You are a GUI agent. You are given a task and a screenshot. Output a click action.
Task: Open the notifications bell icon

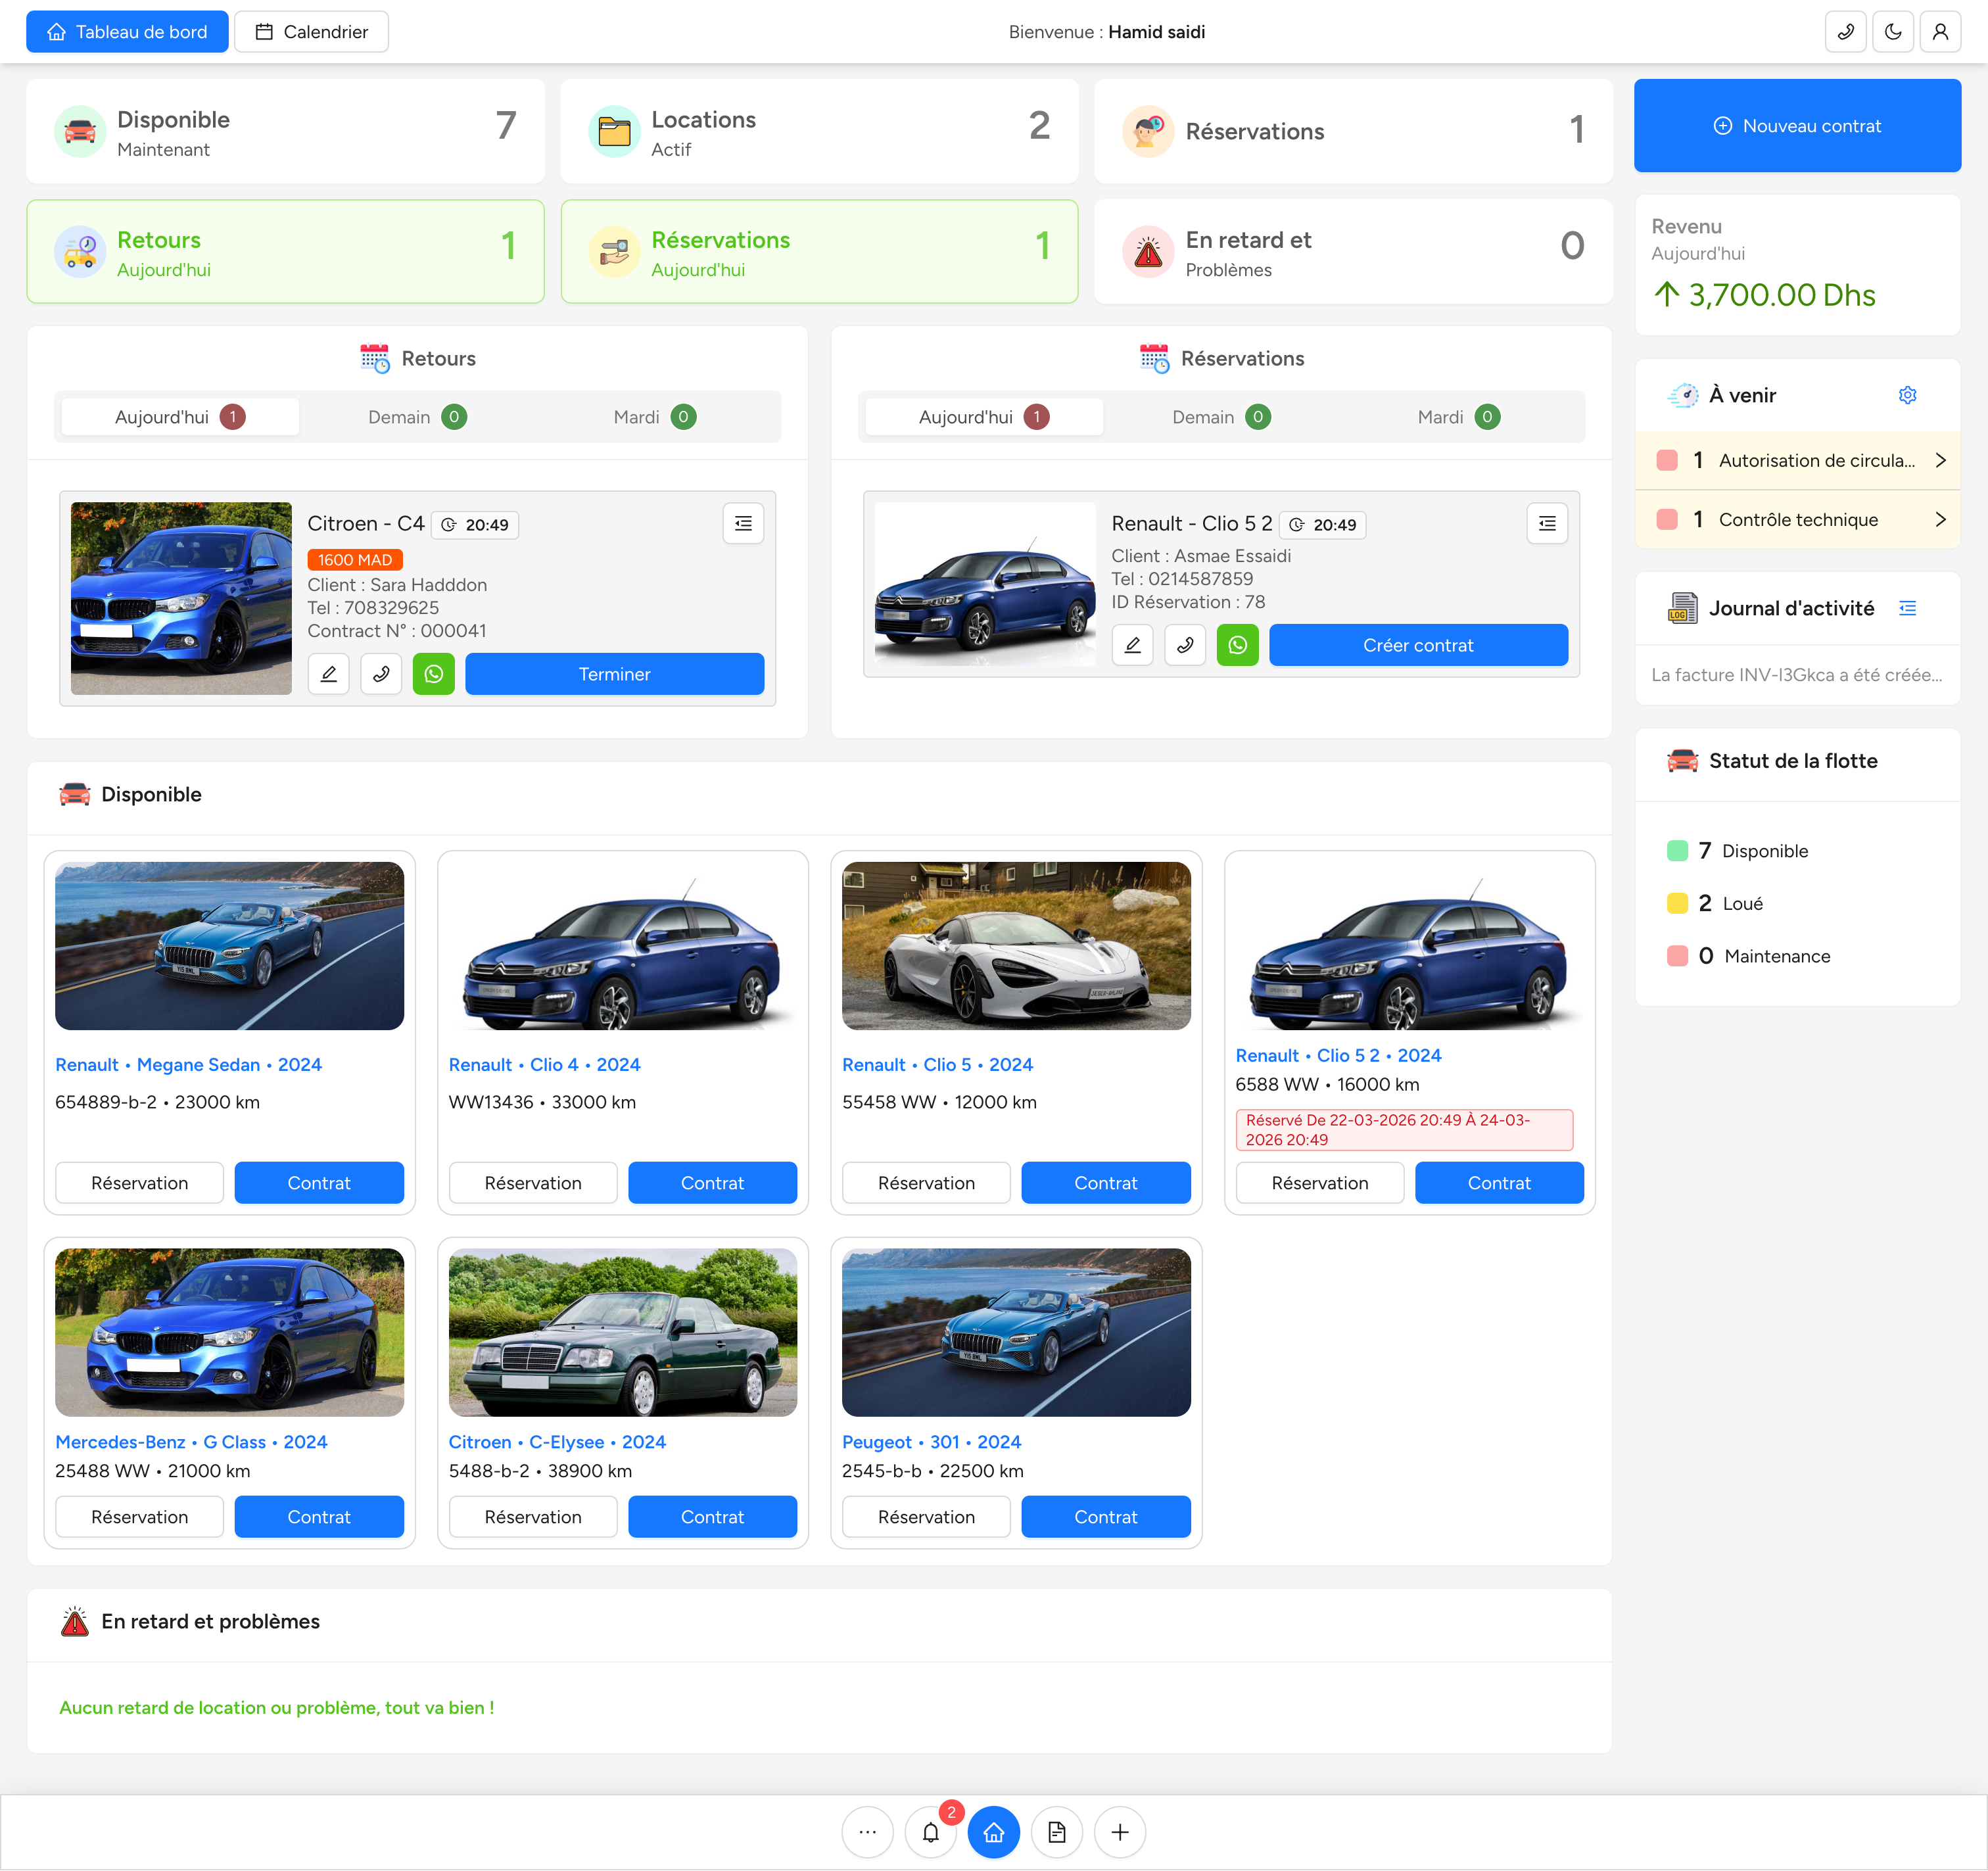tap(930, 1832)
